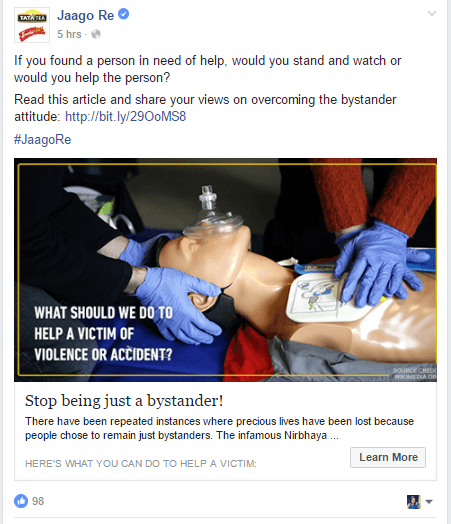
Task: Open the post options chevron menu
Action: 432,13
